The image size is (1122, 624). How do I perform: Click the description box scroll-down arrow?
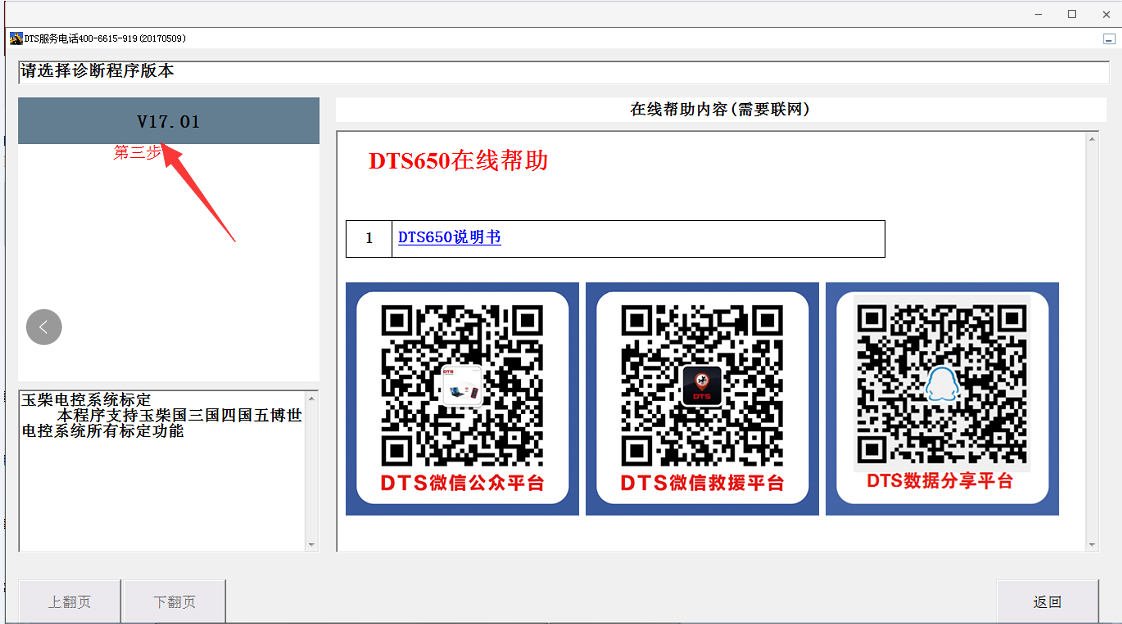[311, 545]
